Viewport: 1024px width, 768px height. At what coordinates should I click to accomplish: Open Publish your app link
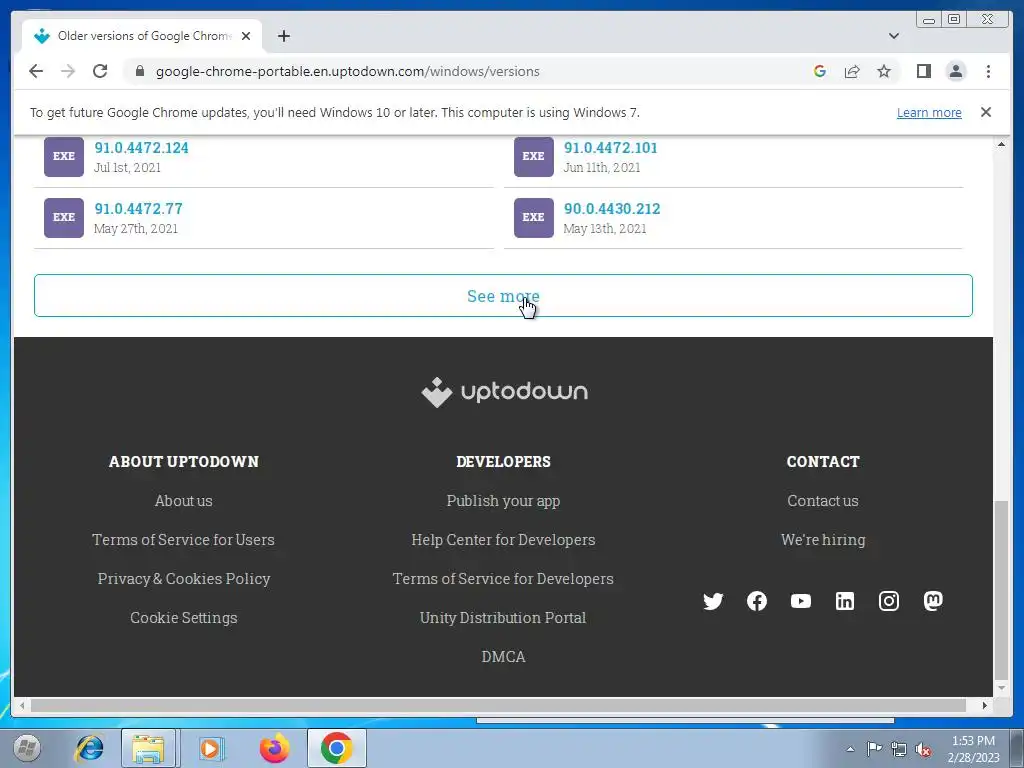[x=504, y=501]
